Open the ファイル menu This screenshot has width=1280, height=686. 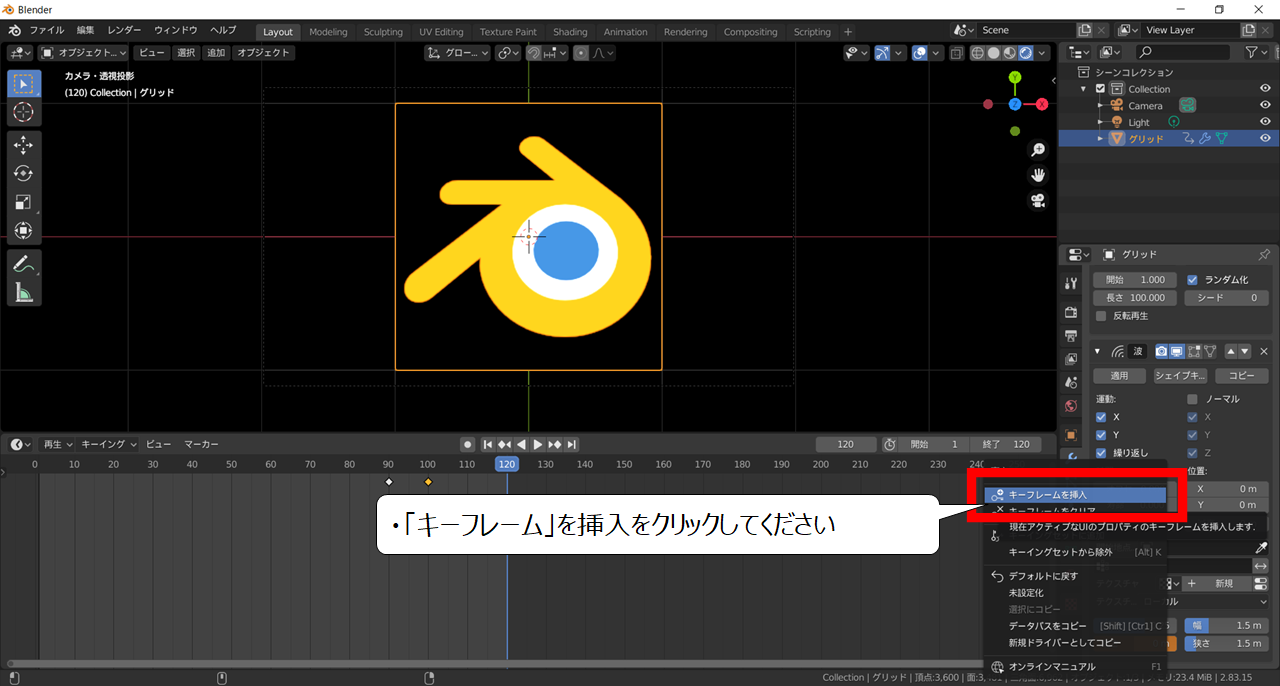(47, 30)
